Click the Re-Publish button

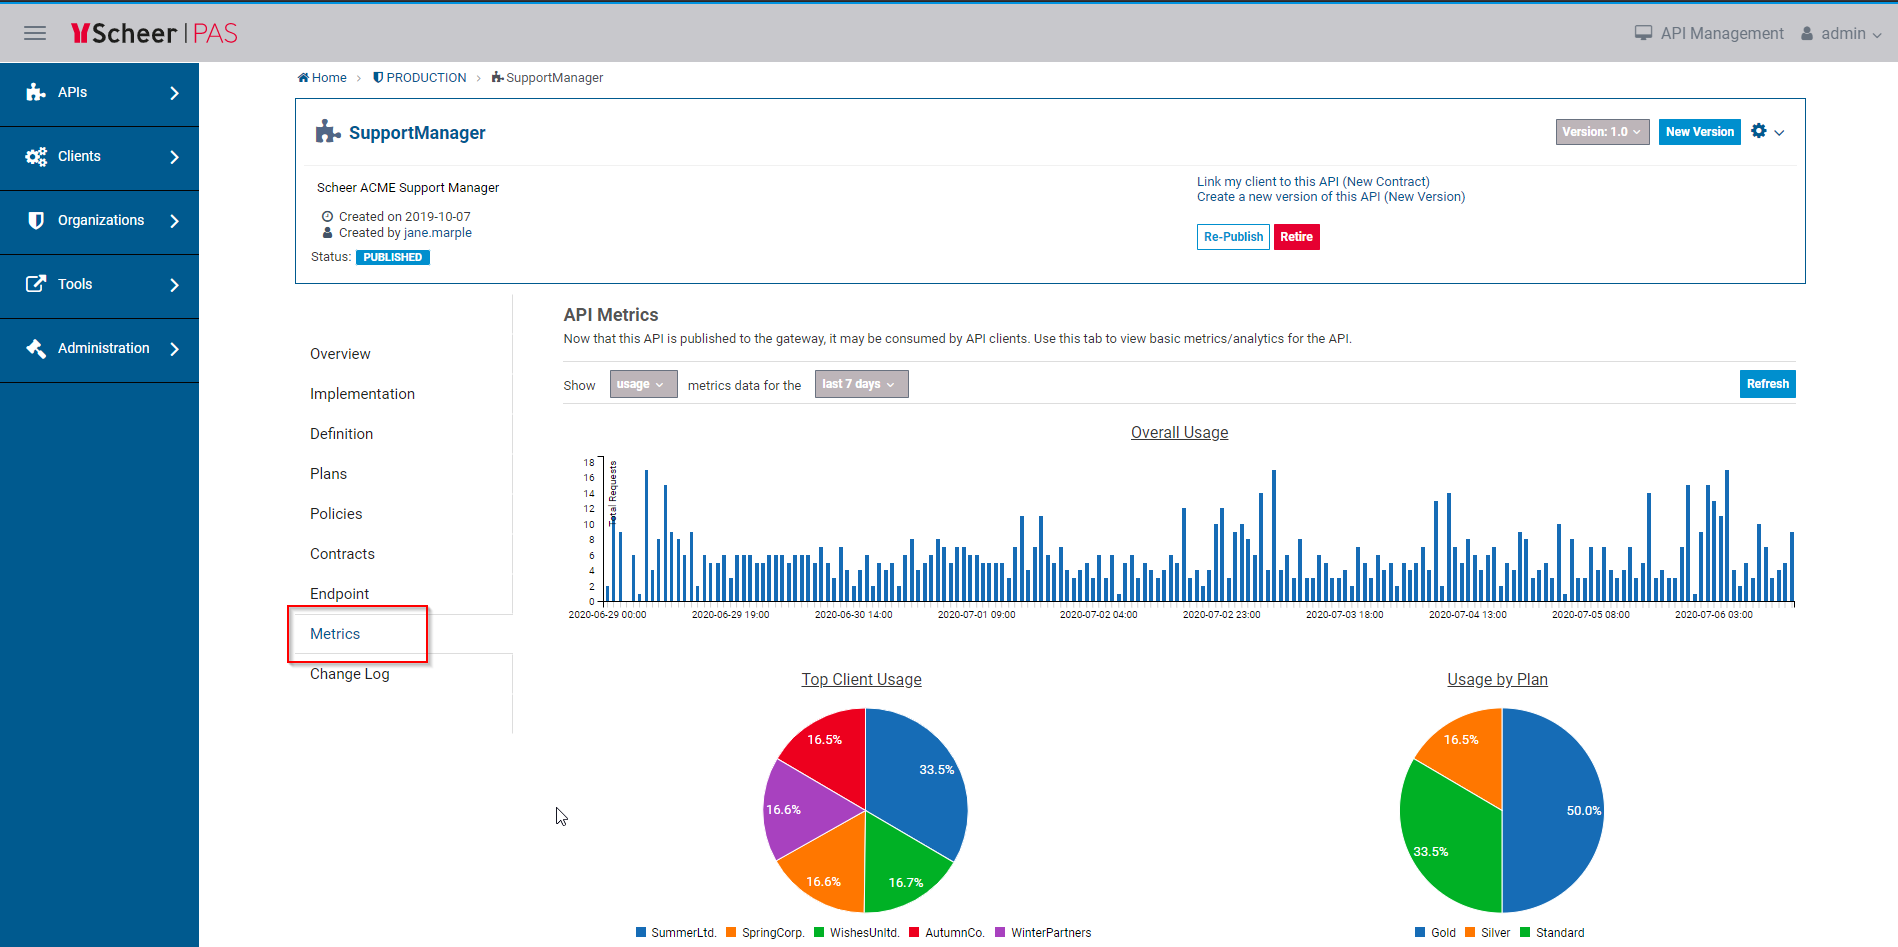coord(1232,237)
